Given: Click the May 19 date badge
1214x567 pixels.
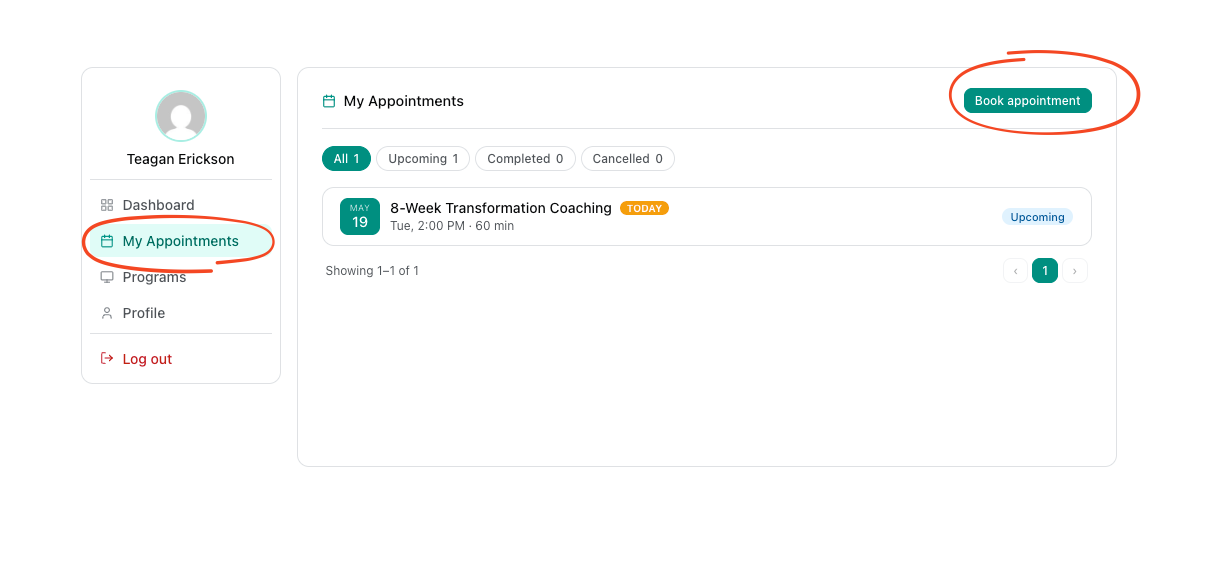Looking at the screenshot, I should 360,216.
